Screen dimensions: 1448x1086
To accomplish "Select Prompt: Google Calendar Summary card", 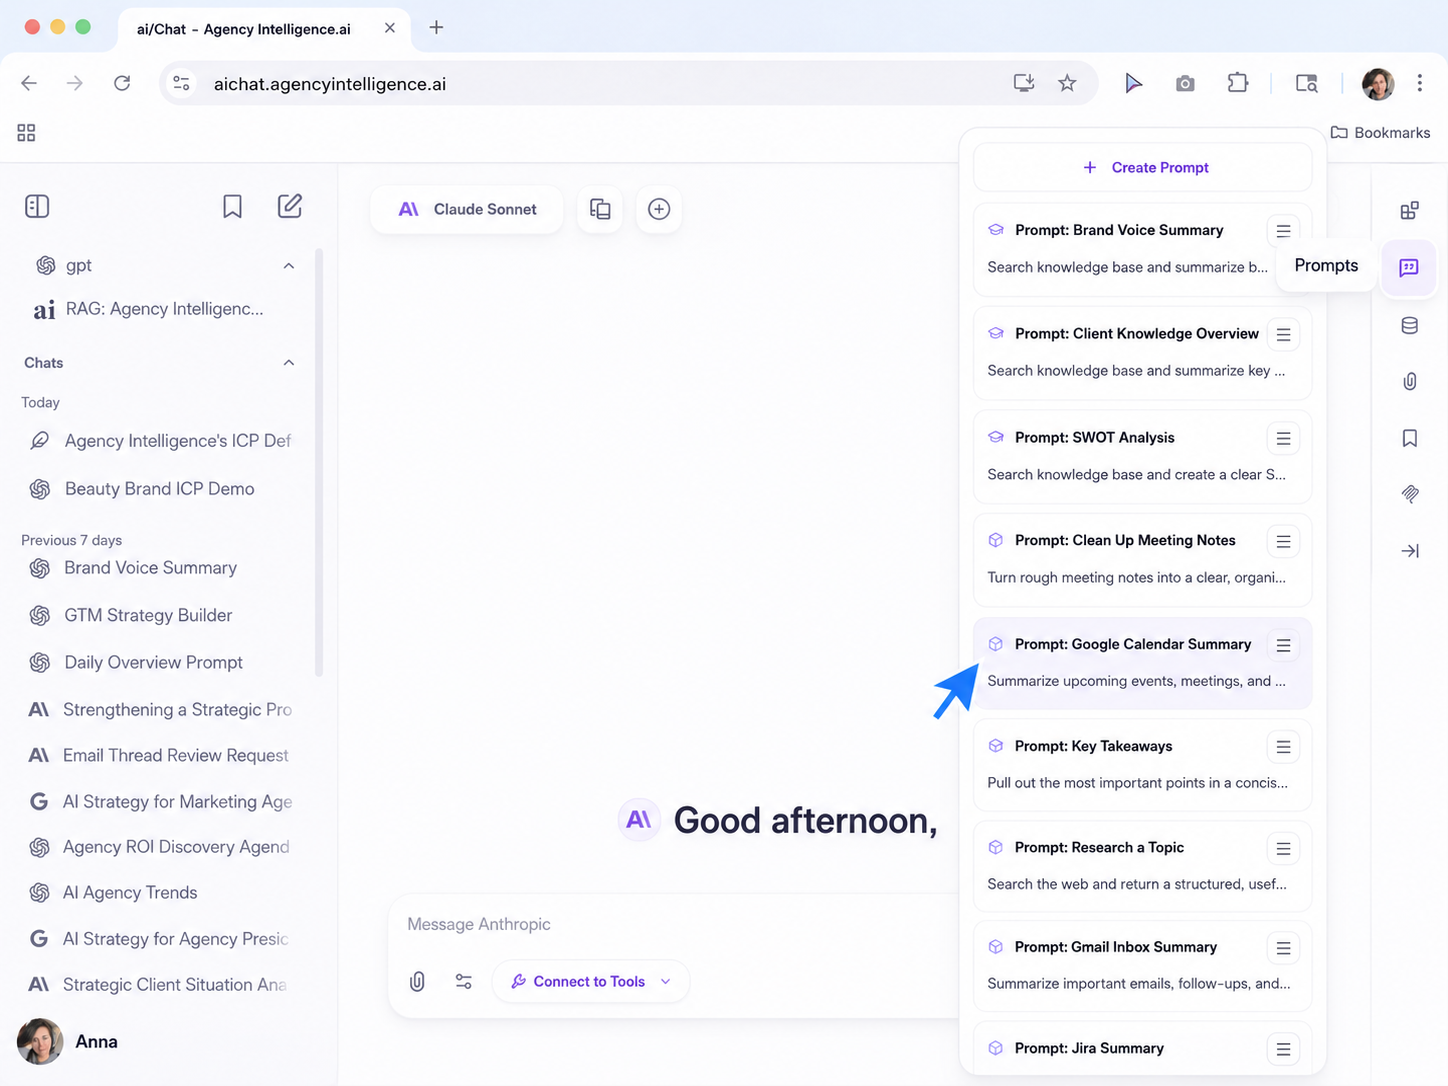I will (x=1142, y=663).
